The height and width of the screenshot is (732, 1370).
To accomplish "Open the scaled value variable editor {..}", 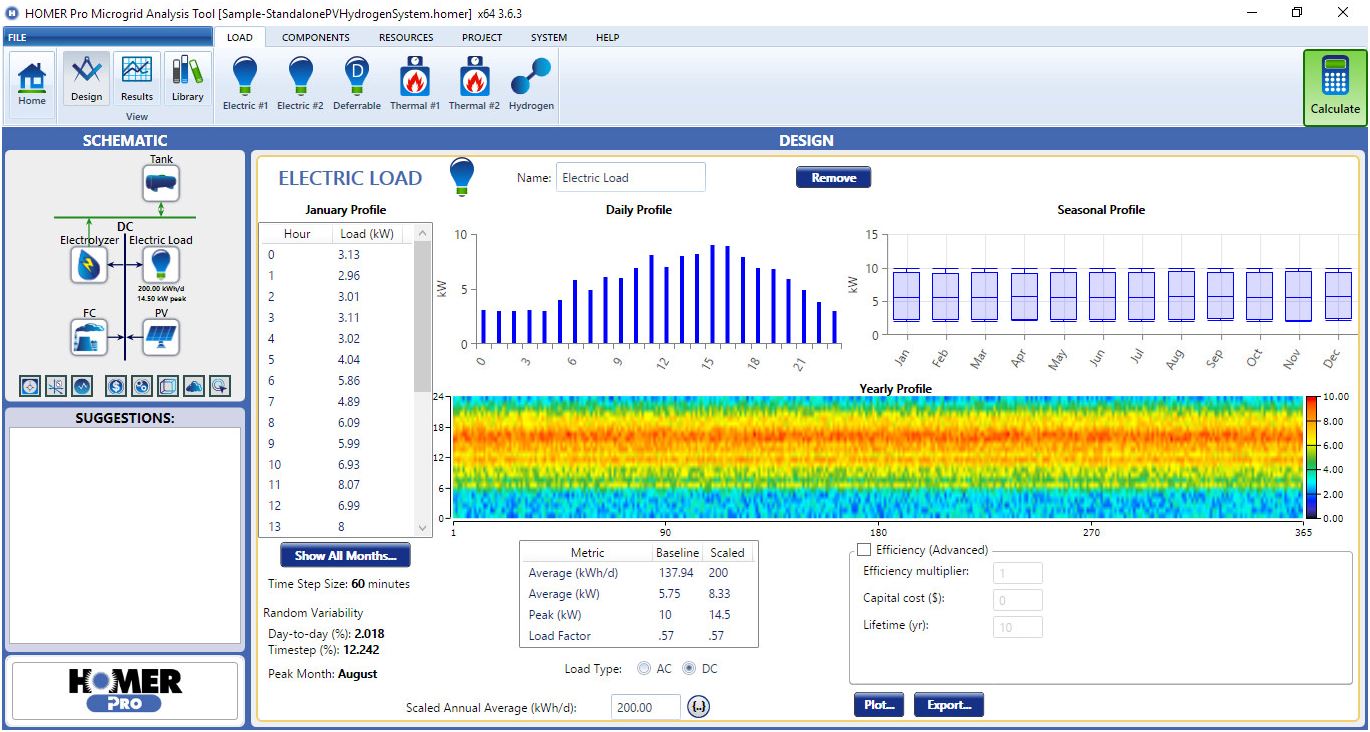I will pos(700,707).
